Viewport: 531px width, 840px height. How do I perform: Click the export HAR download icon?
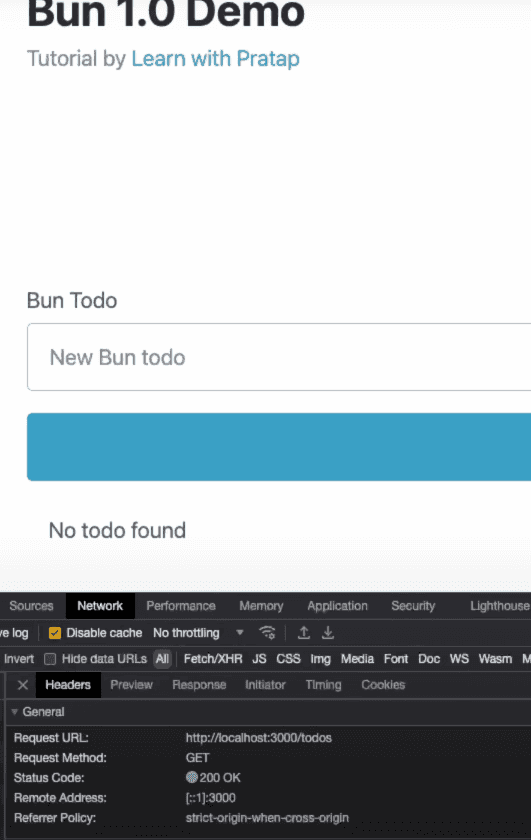(328, 633)
